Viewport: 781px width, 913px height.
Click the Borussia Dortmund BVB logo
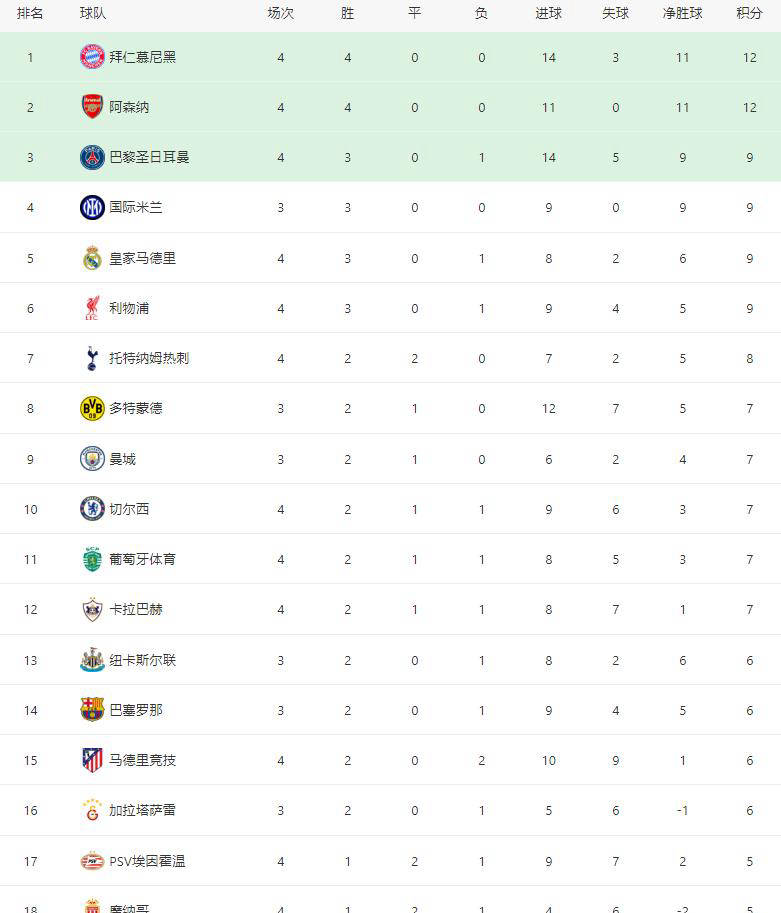tap(92, 408)
